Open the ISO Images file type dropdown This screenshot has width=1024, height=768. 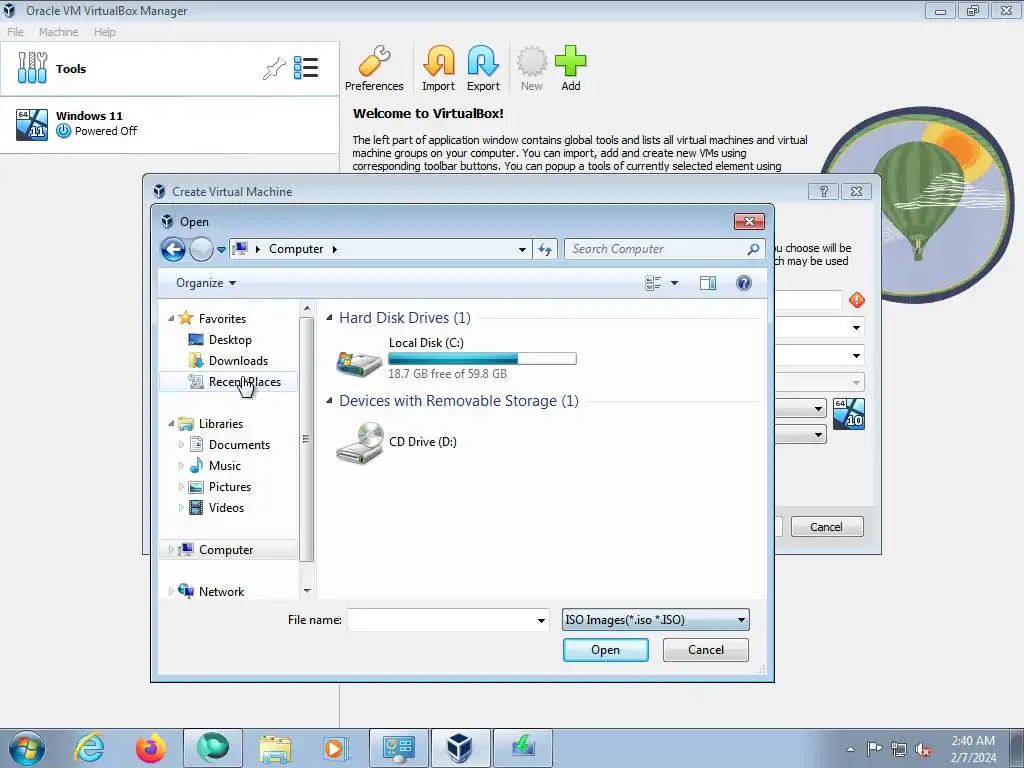coord(655,620)
